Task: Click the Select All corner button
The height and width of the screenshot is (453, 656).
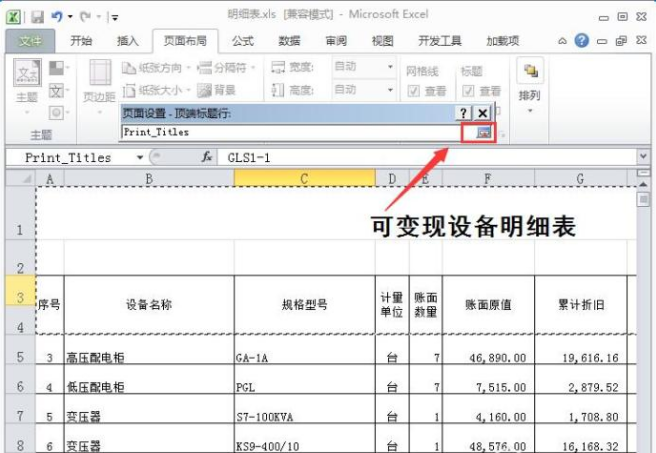Action: pos(20,179)
